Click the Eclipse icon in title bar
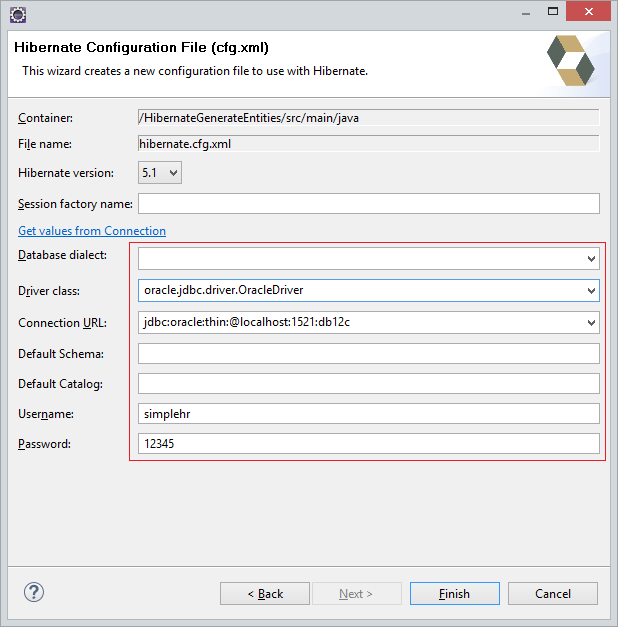This screenshot has height=627, width=618. (x=18, y=15)
